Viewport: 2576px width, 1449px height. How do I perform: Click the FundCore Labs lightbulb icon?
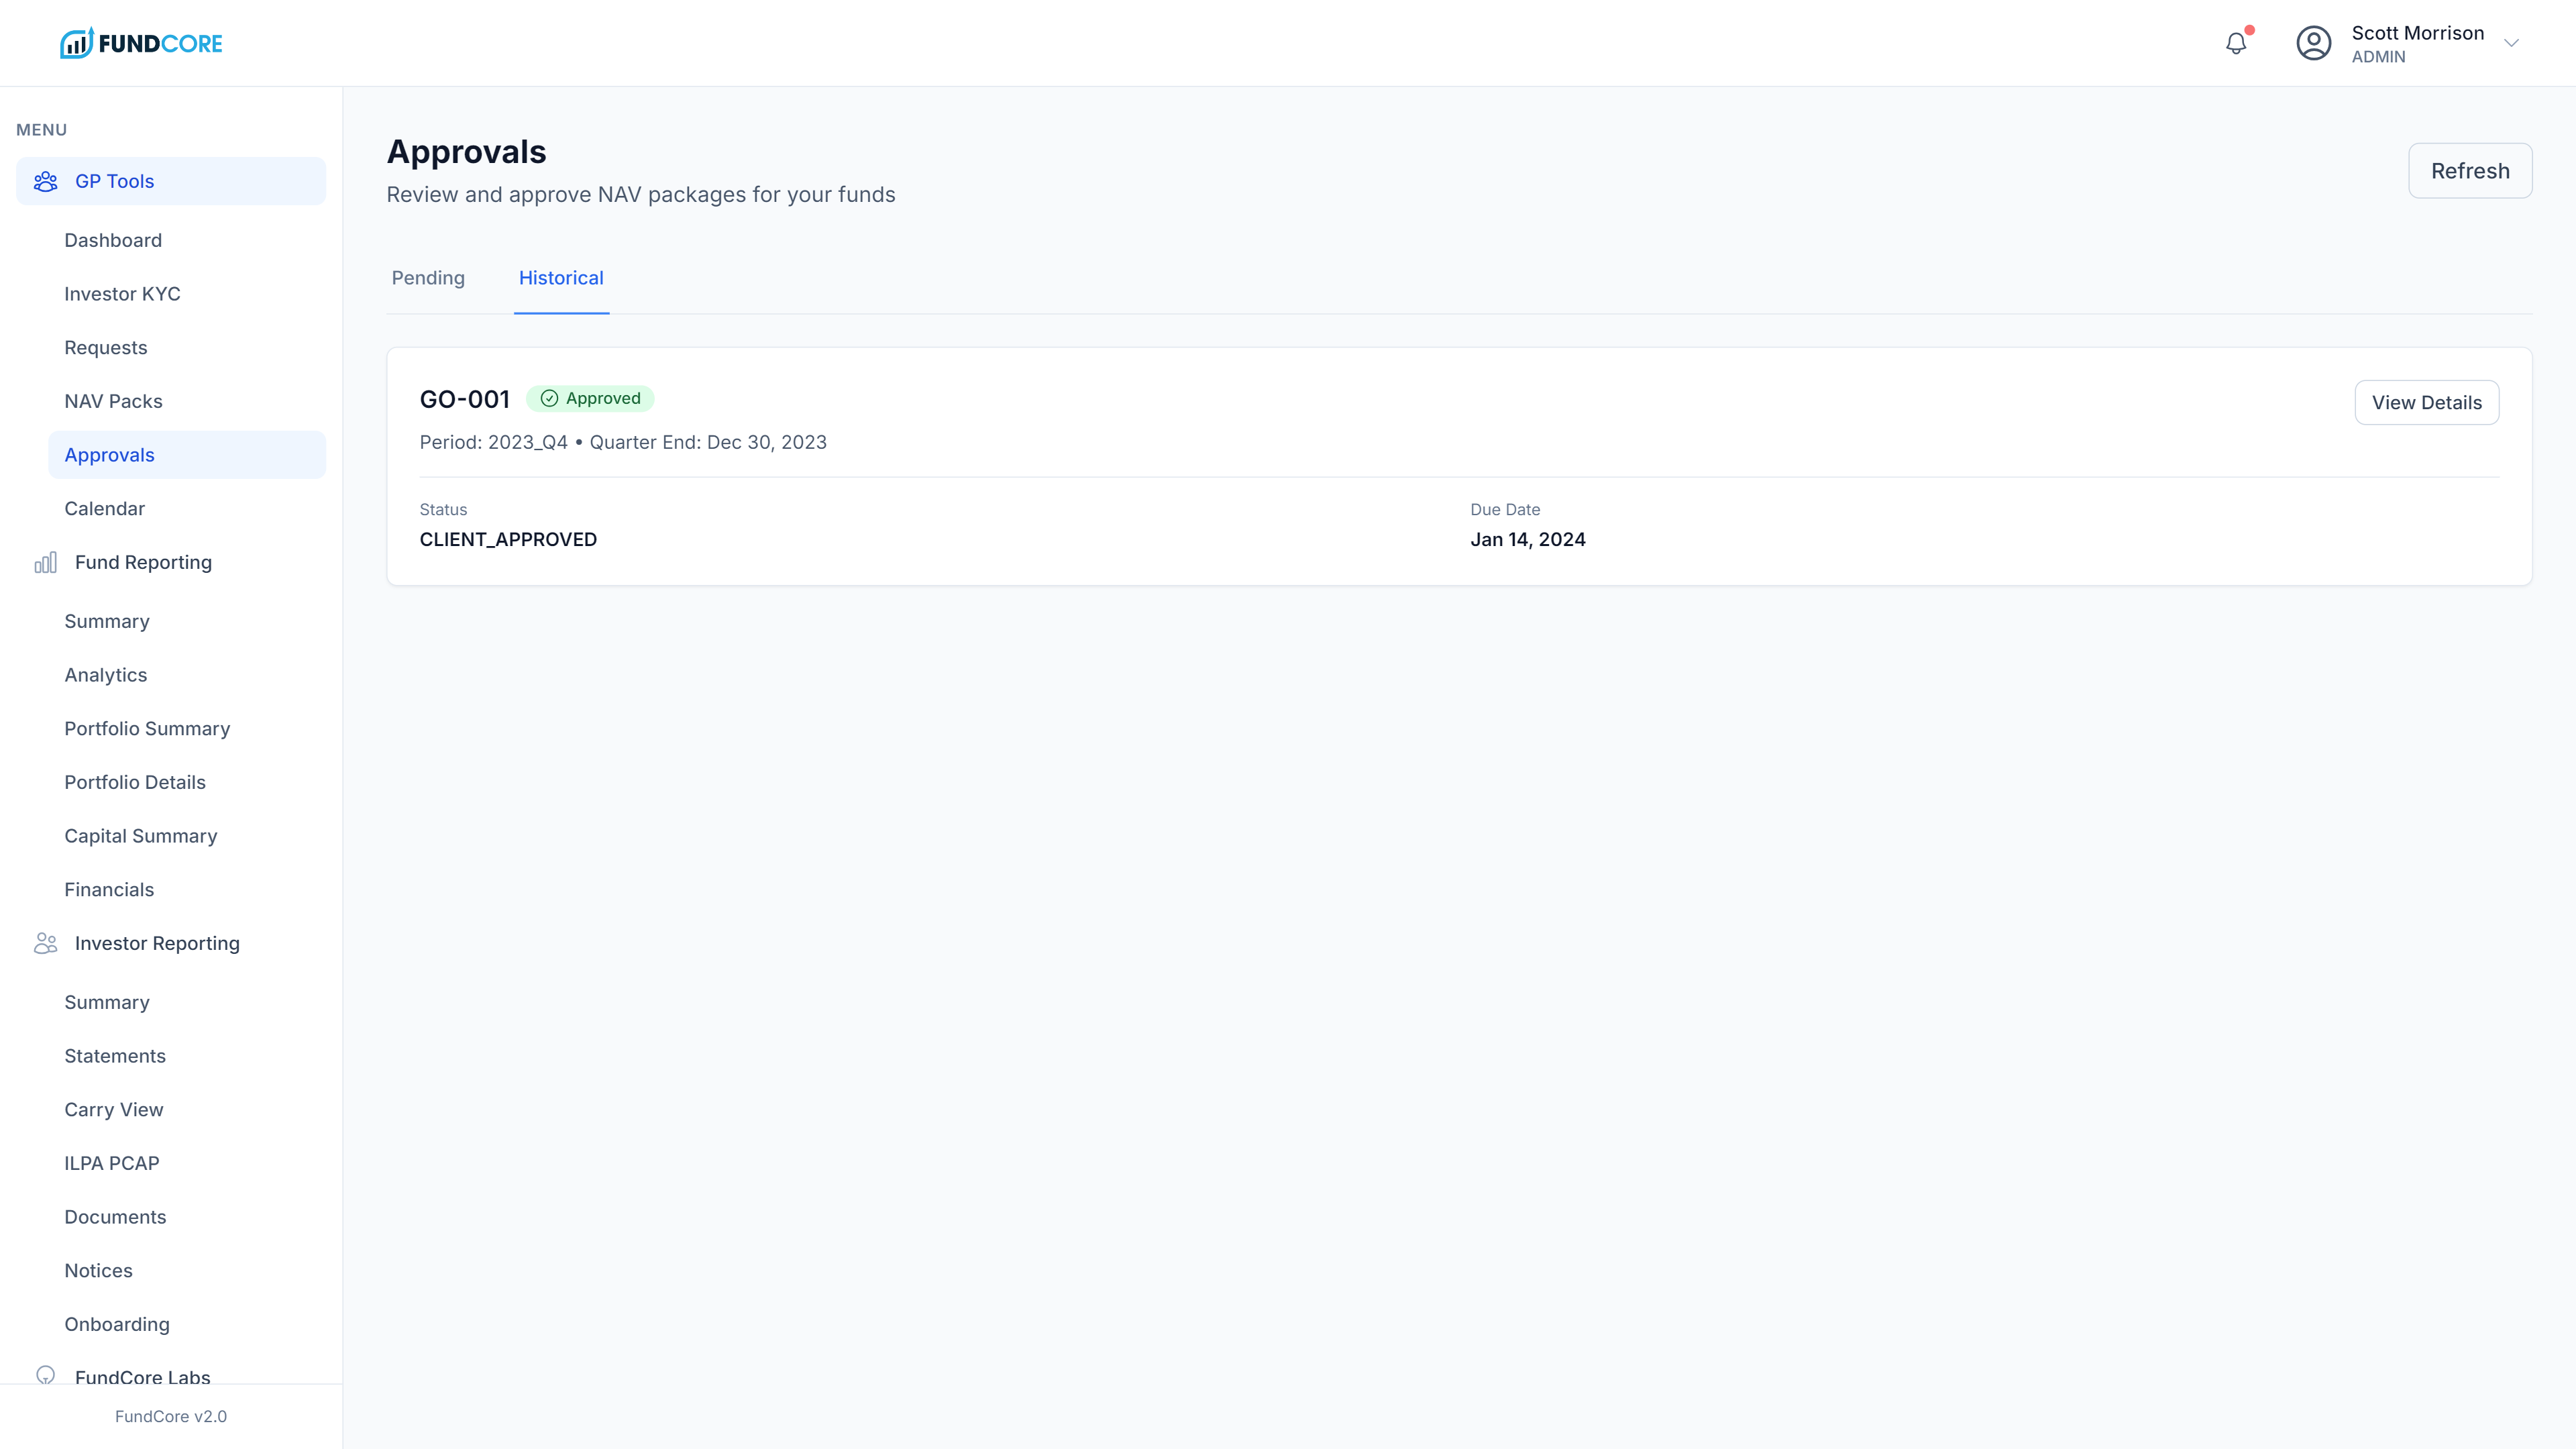[45, 1374]
